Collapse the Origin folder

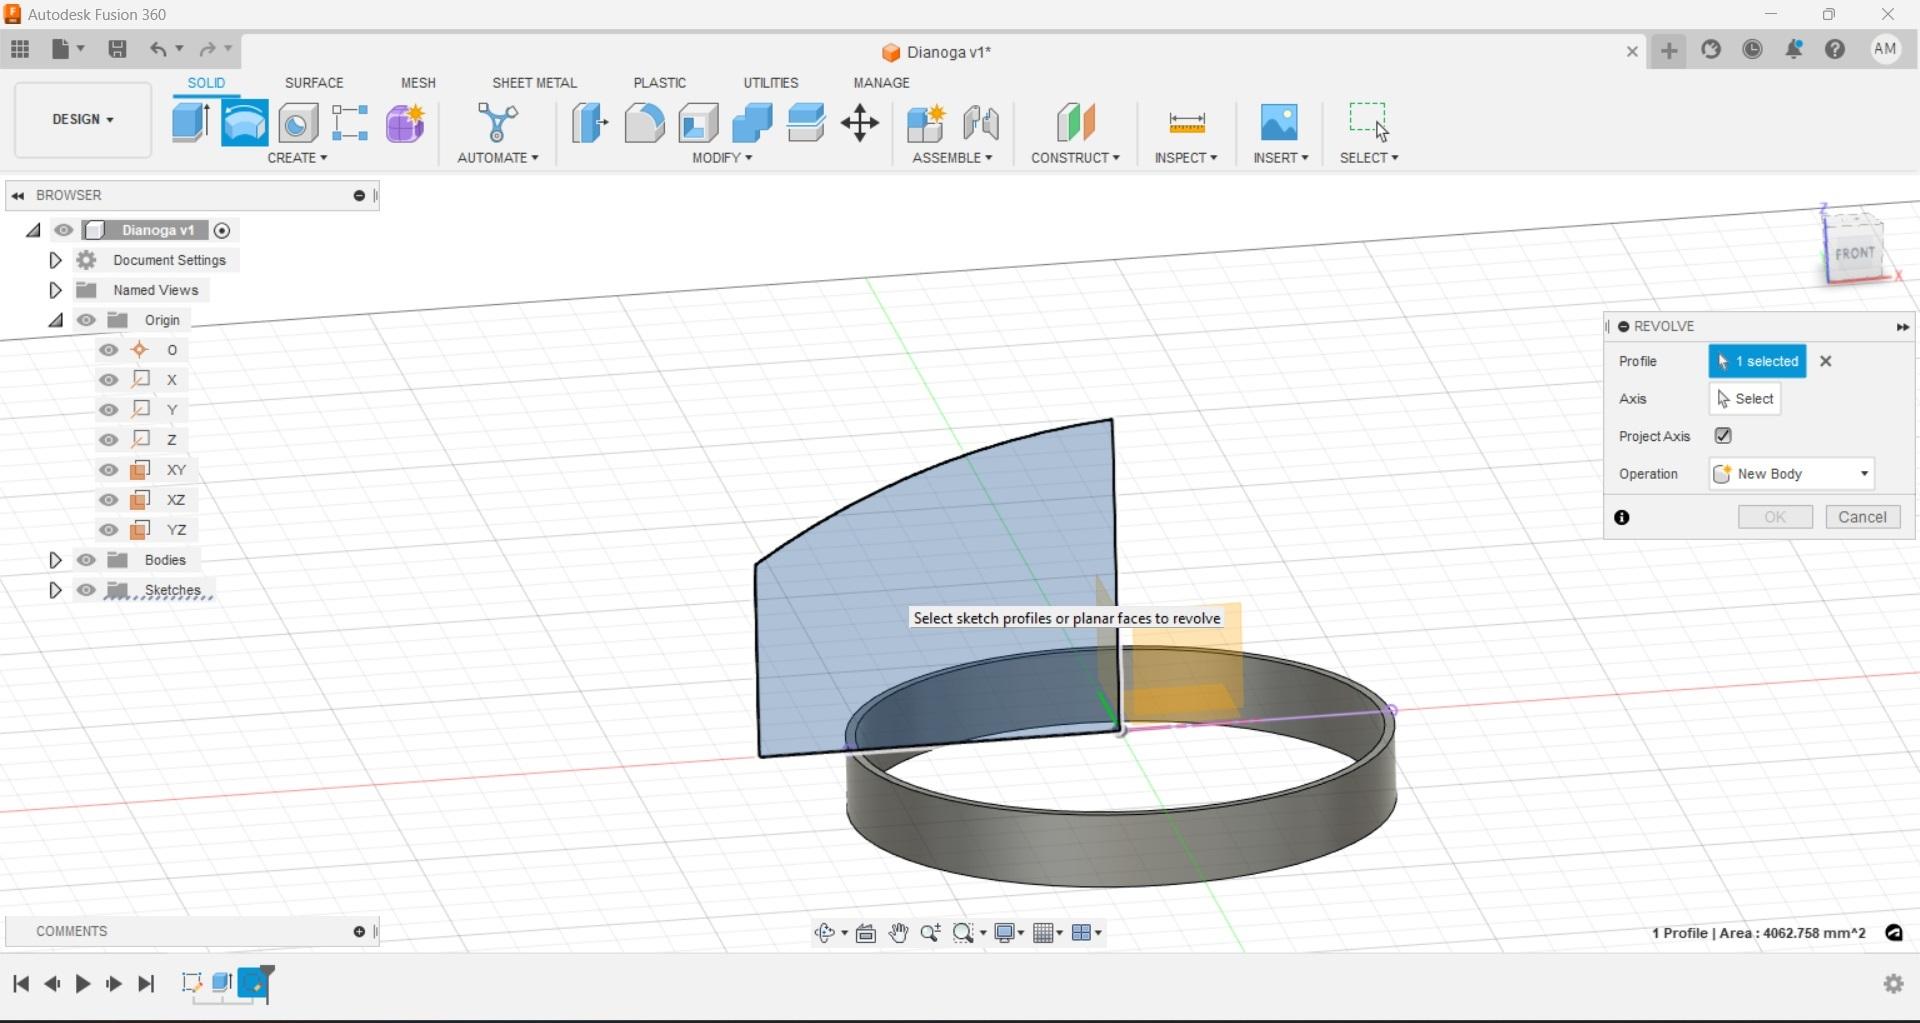pos(55,320)
